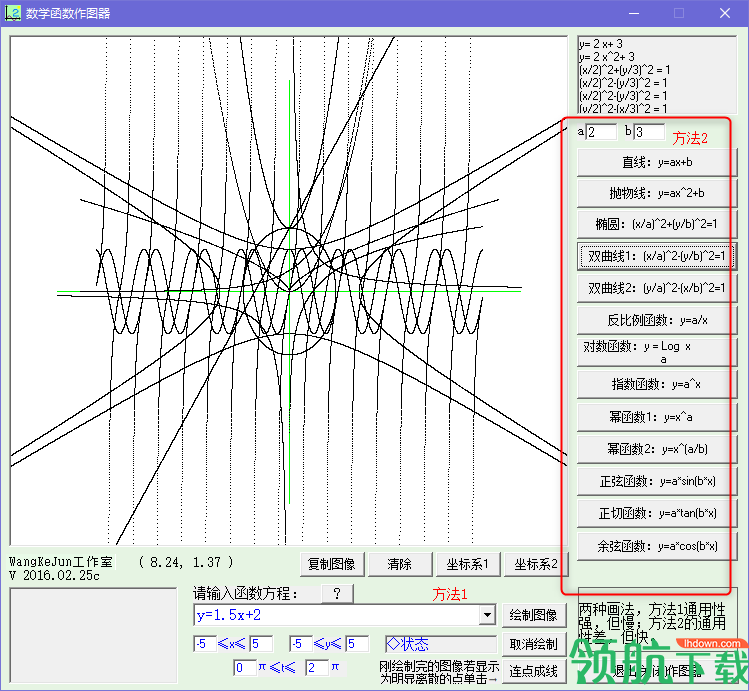This screenshot has width=749, height=691.
Task: Plot the 指数函数 y=a^x function
Action: point(657,384)
